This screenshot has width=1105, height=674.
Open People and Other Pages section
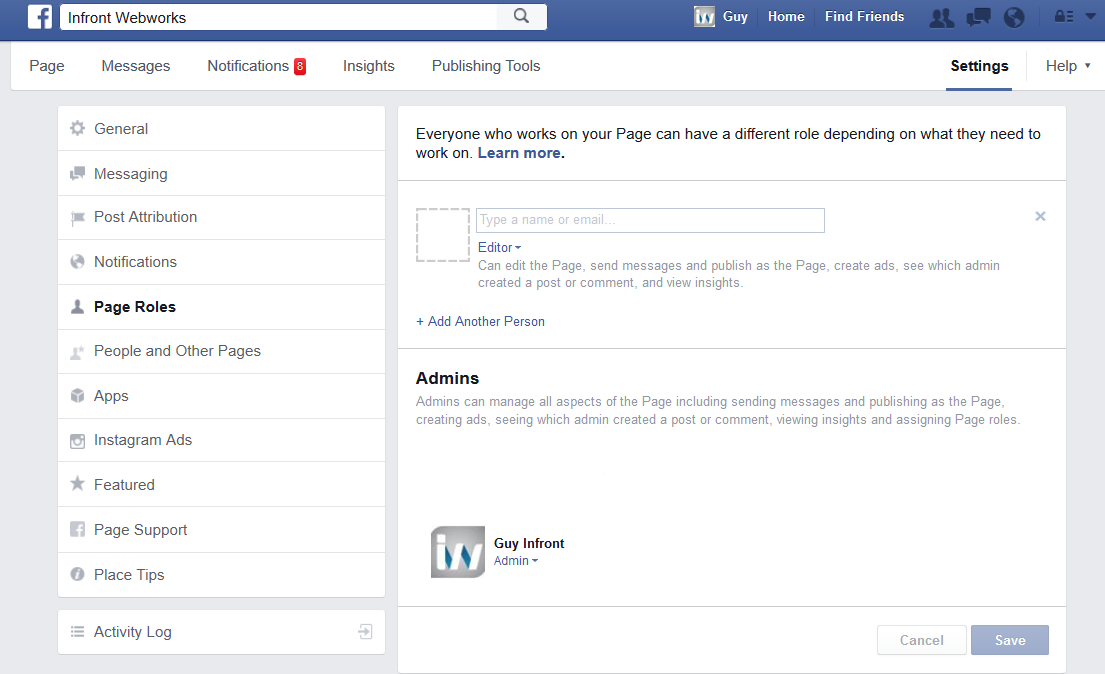pos(221,352)
